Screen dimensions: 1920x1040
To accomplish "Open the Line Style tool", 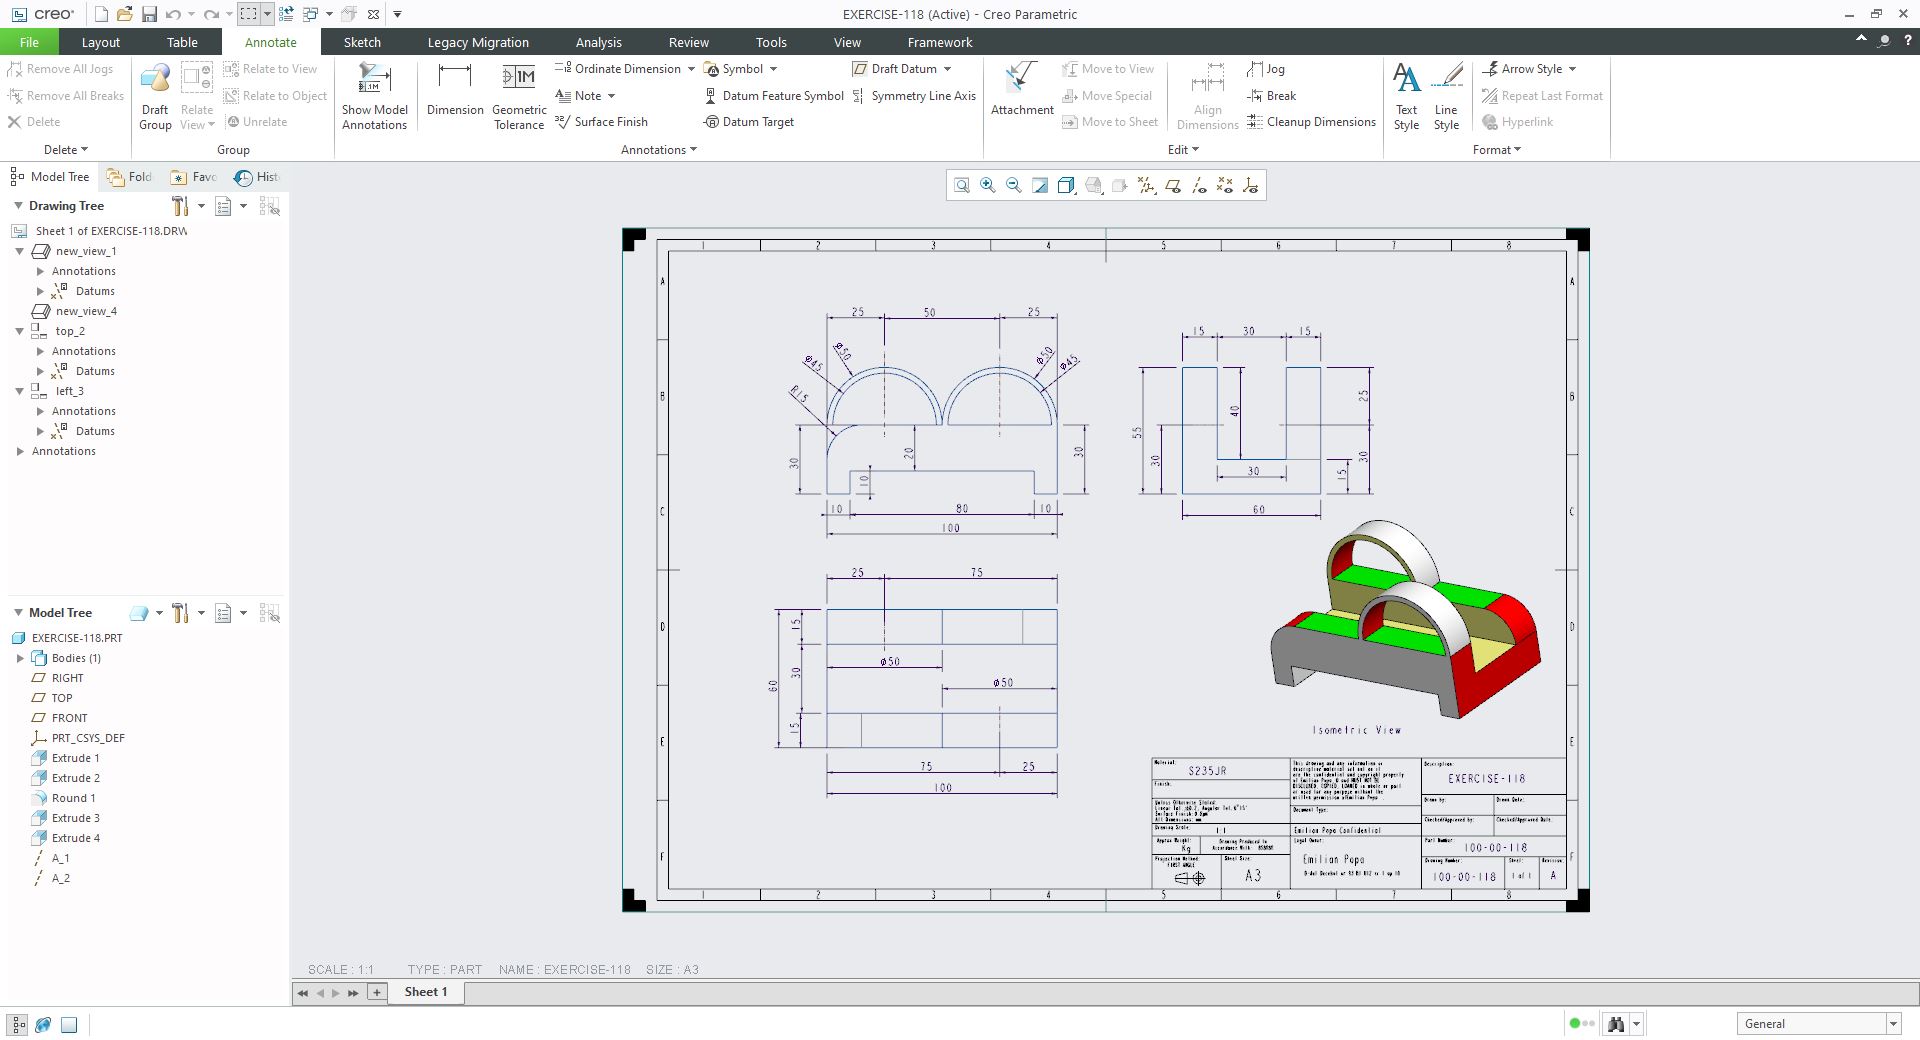I will point(1446,96).
